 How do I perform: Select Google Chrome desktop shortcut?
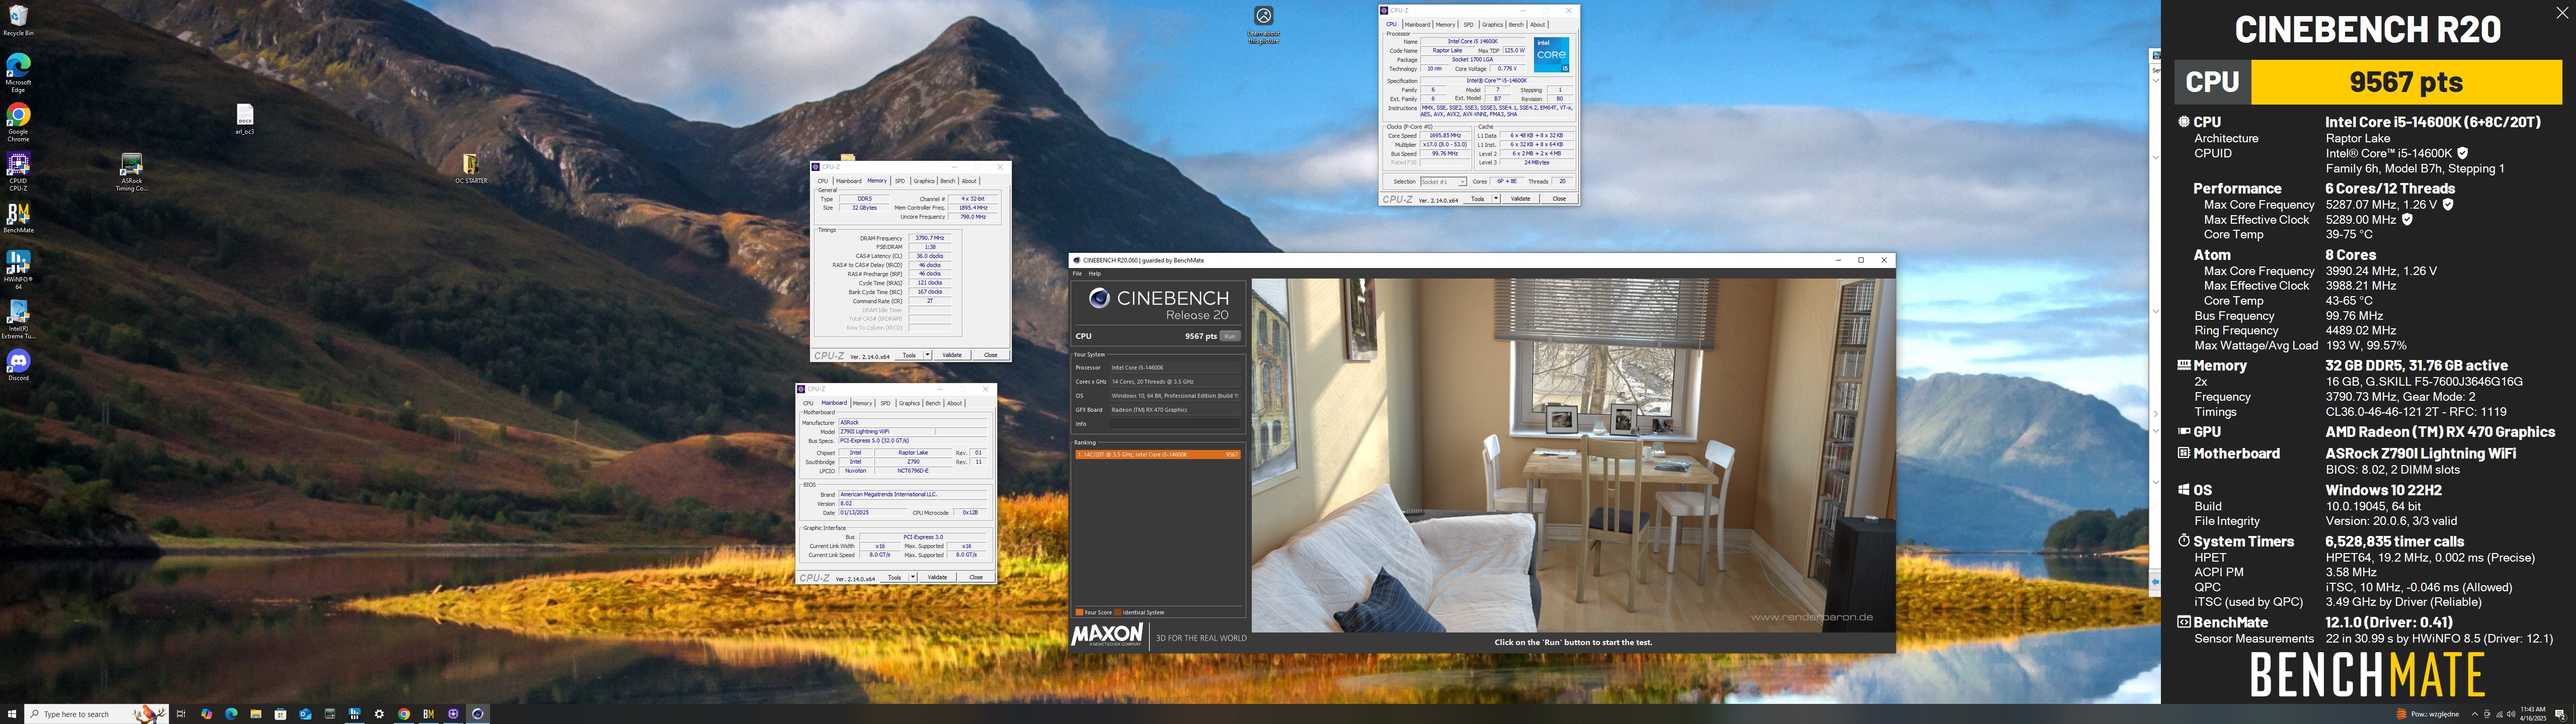[x=18, y=123]
